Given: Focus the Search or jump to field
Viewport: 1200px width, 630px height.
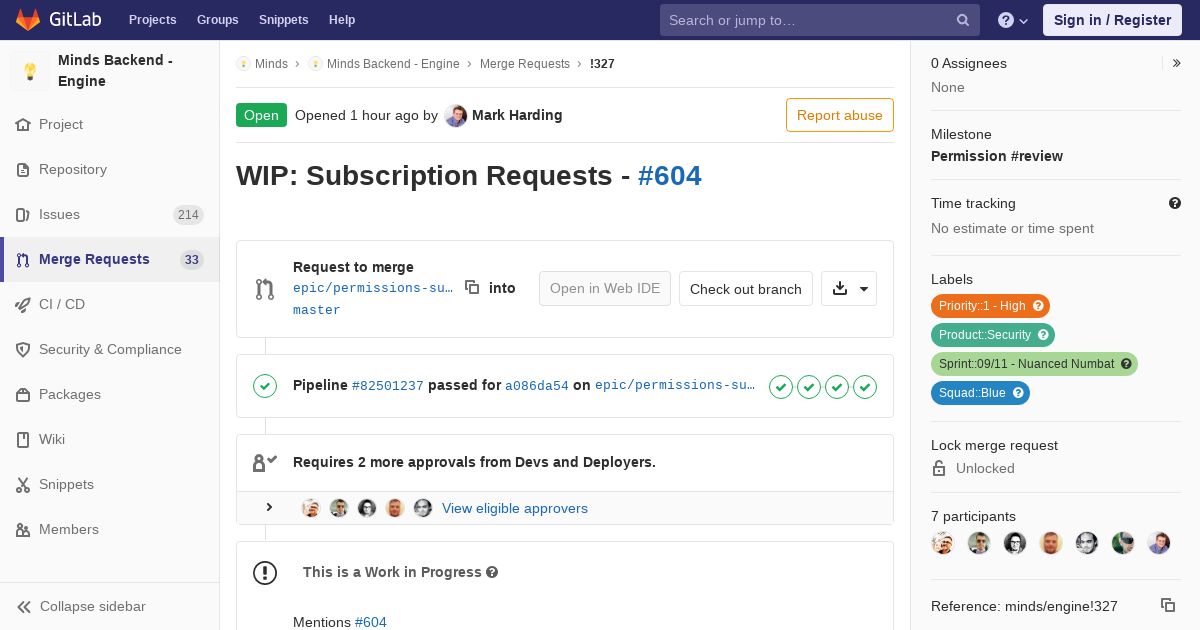Looking at the screenshot, I should 820,20.
